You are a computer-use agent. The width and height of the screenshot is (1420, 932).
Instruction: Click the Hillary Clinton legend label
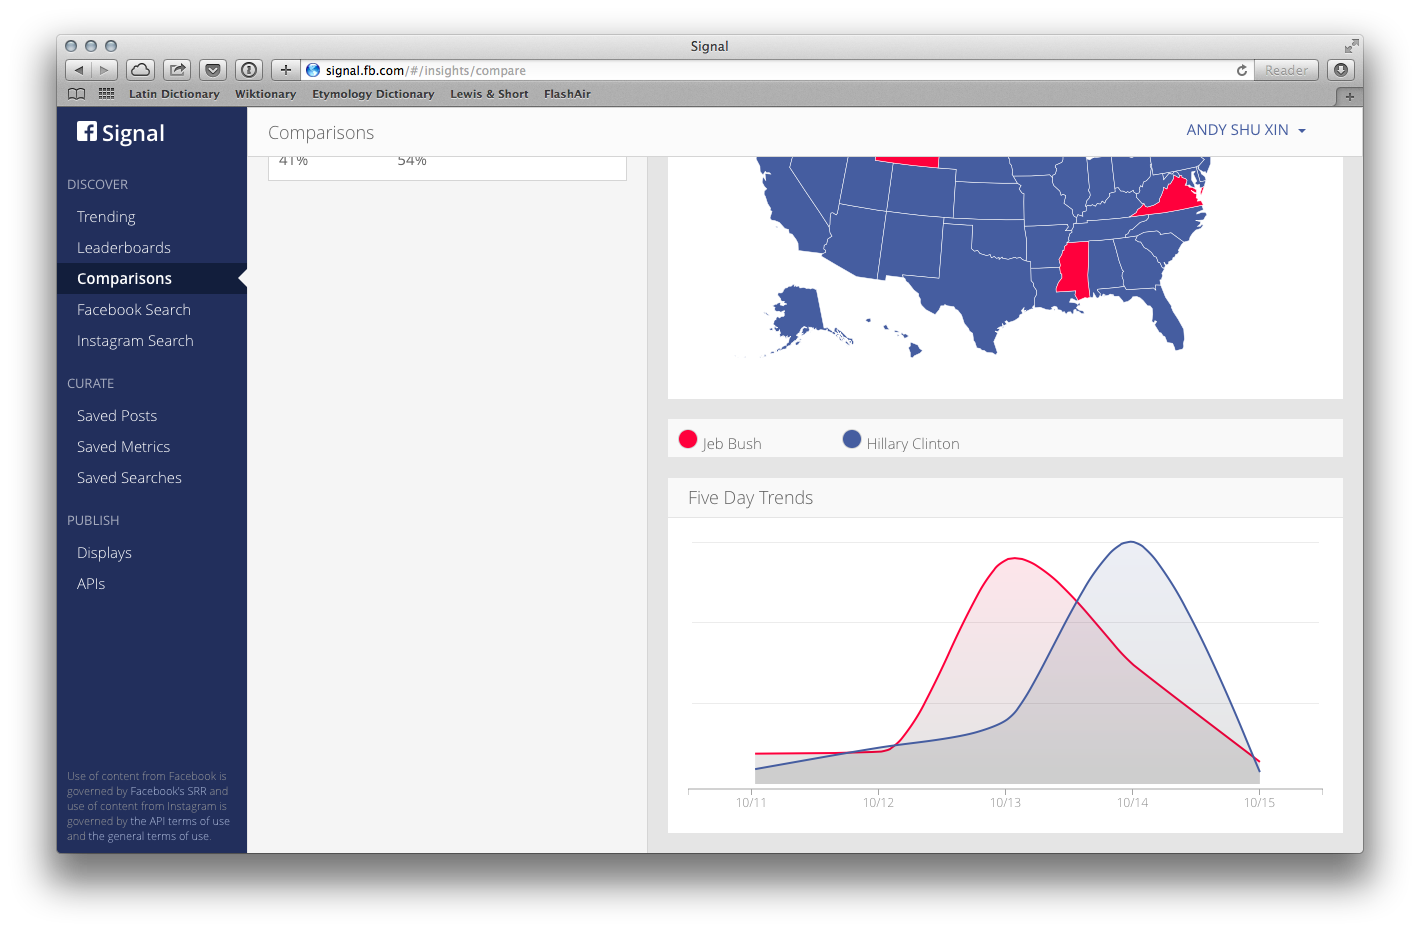[x=913, y=444]
